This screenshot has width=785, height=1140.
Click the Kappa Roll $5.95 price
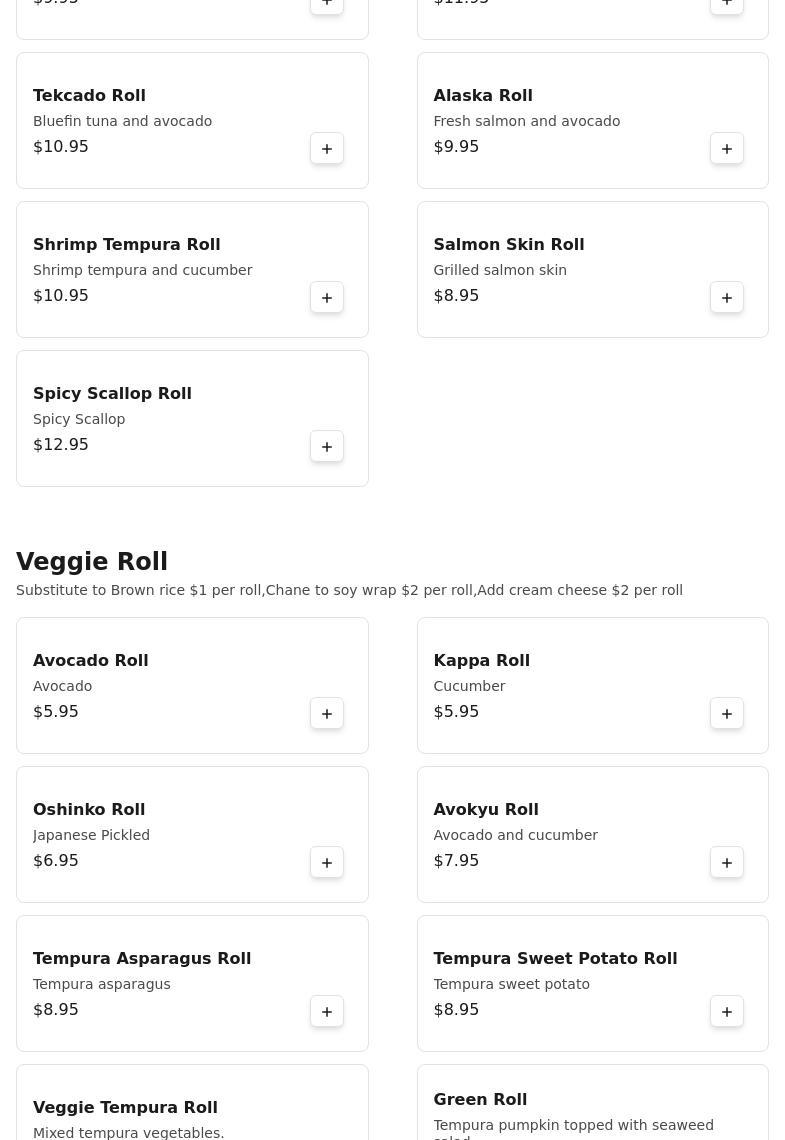456,712
